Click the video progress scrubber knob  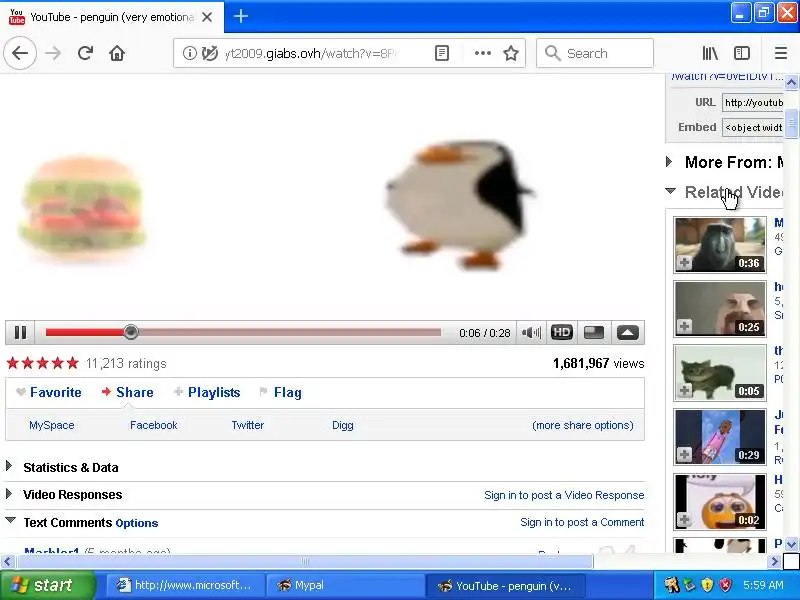click(x=131, y=332)
